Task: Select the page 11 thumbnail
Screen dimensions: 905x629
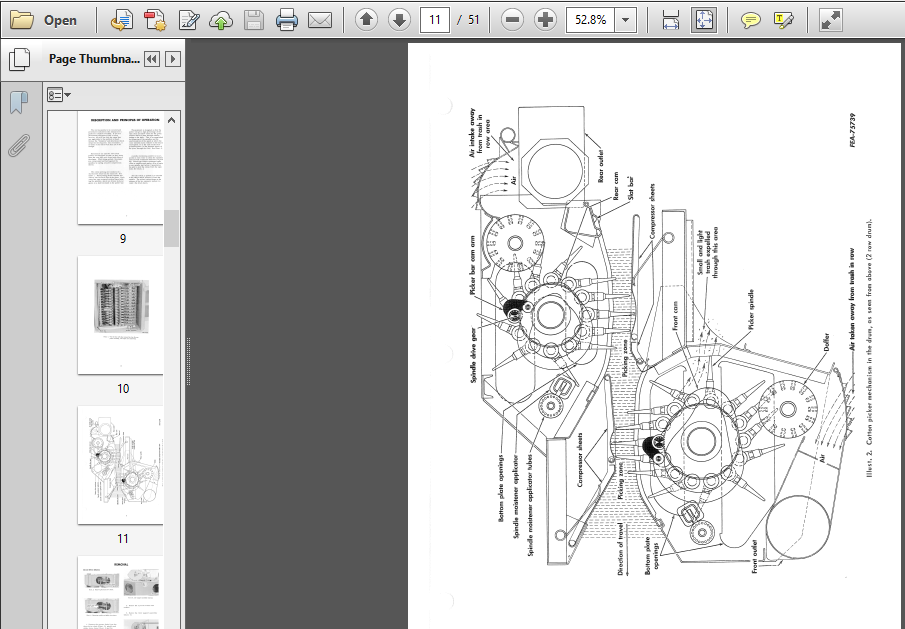Action: tap(120, 465)
